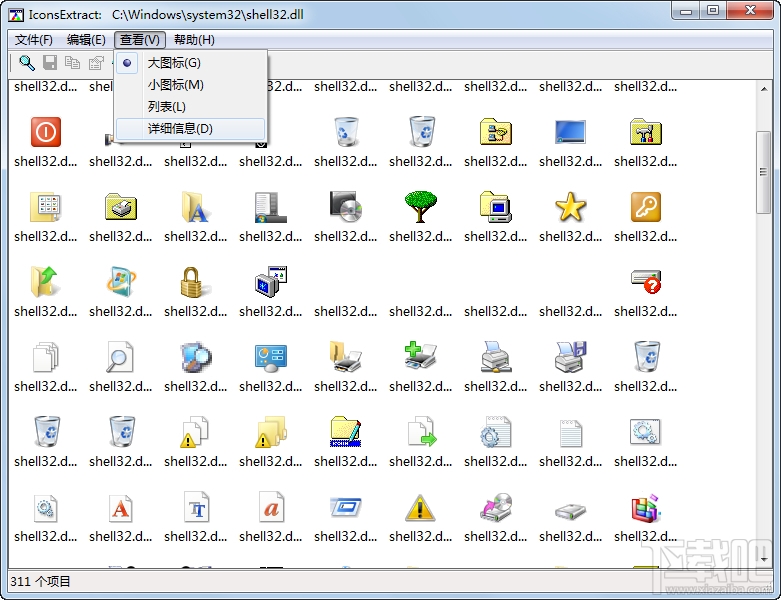The width and height of the screenshot is (781, 600).
Task: Select 大图标(G) view option
Action: [x=190, y=63]
